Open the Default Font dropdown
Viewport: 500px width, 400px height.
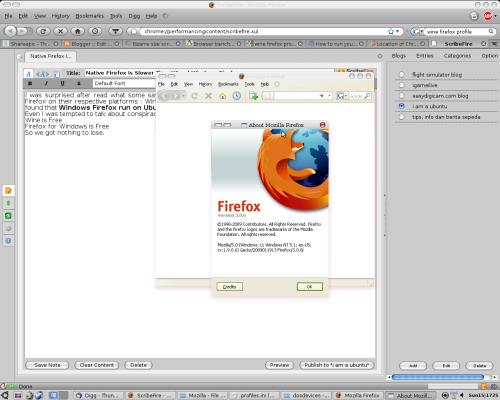[124, 83]
